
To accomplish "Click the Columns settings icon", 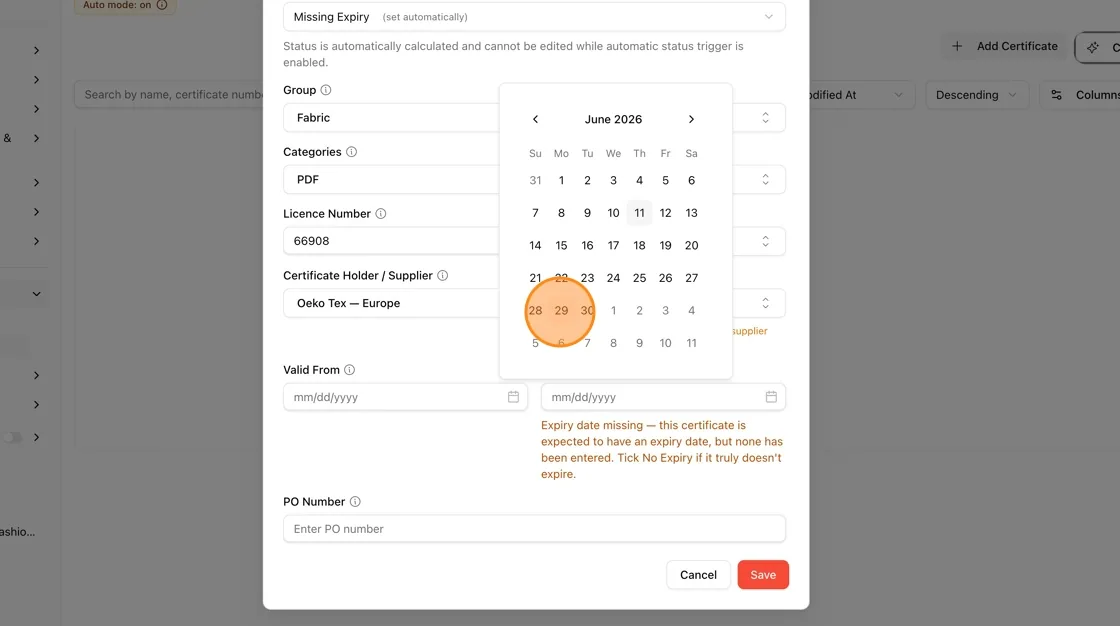I will 1056,95.
